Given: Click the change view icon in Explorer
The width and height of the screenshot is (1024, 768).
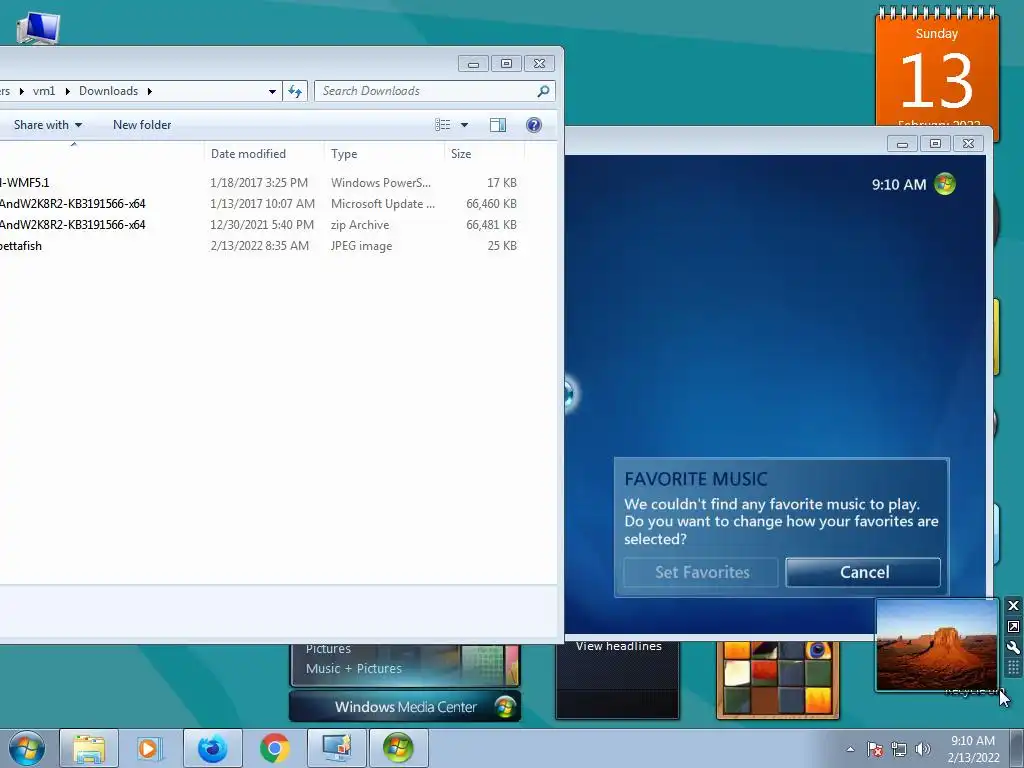Looking at the screenshot, I should coord(443,125).
